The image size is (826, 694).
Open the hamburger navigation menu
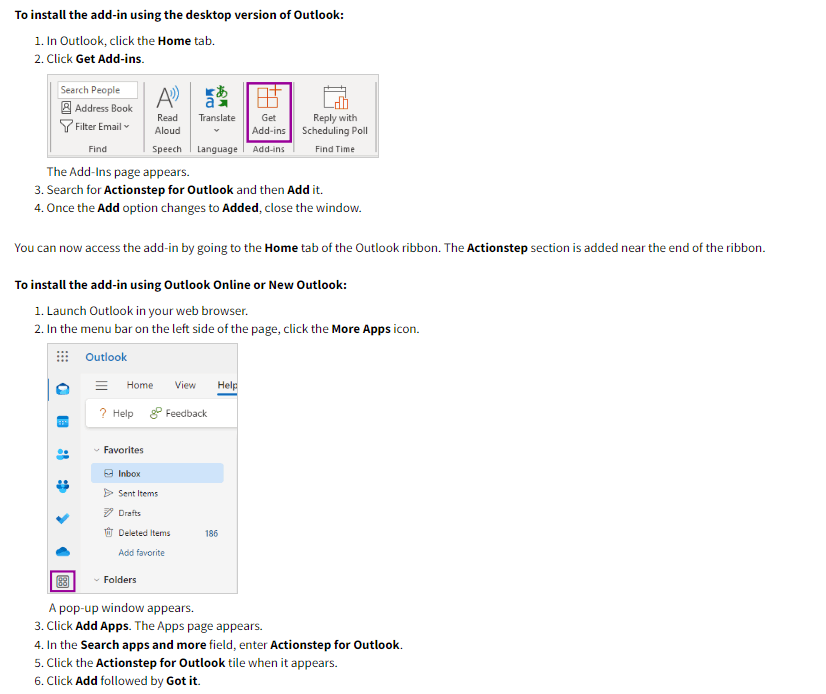101,385
